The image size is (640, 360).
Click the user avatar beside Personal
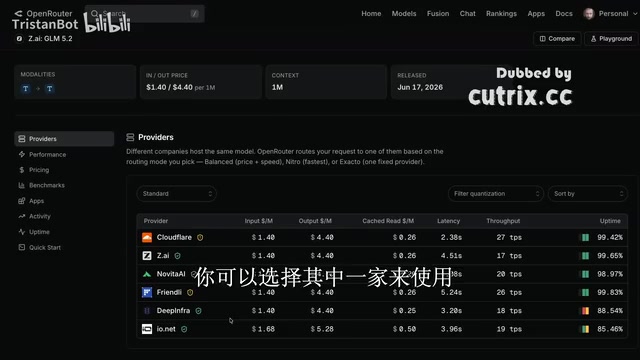pos(589,13)
